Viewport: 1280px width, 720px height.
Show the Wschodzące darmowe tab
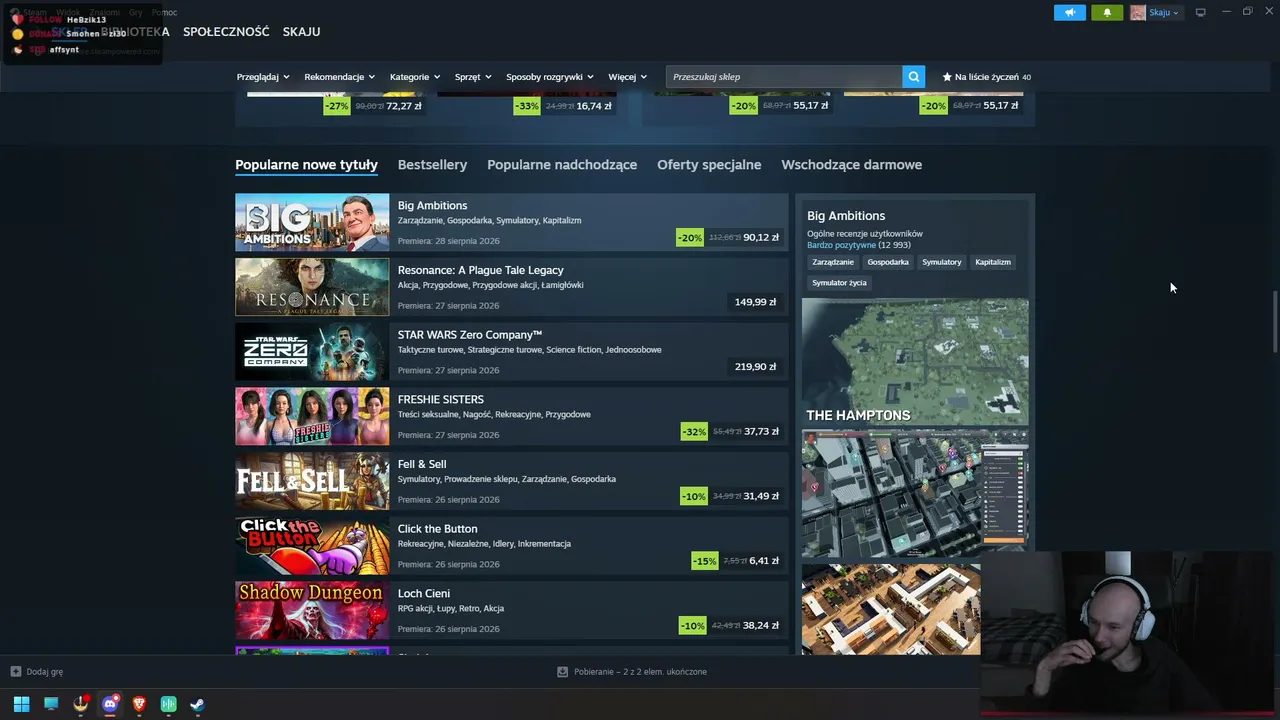click(x=852, y=165)
